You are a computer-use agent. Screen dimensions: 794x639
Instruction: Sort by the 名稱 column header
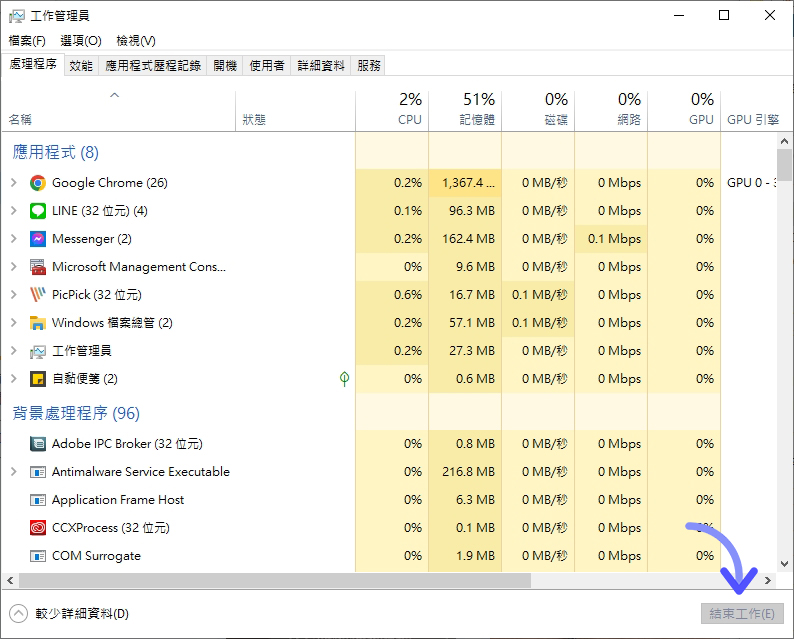[118, 111]
